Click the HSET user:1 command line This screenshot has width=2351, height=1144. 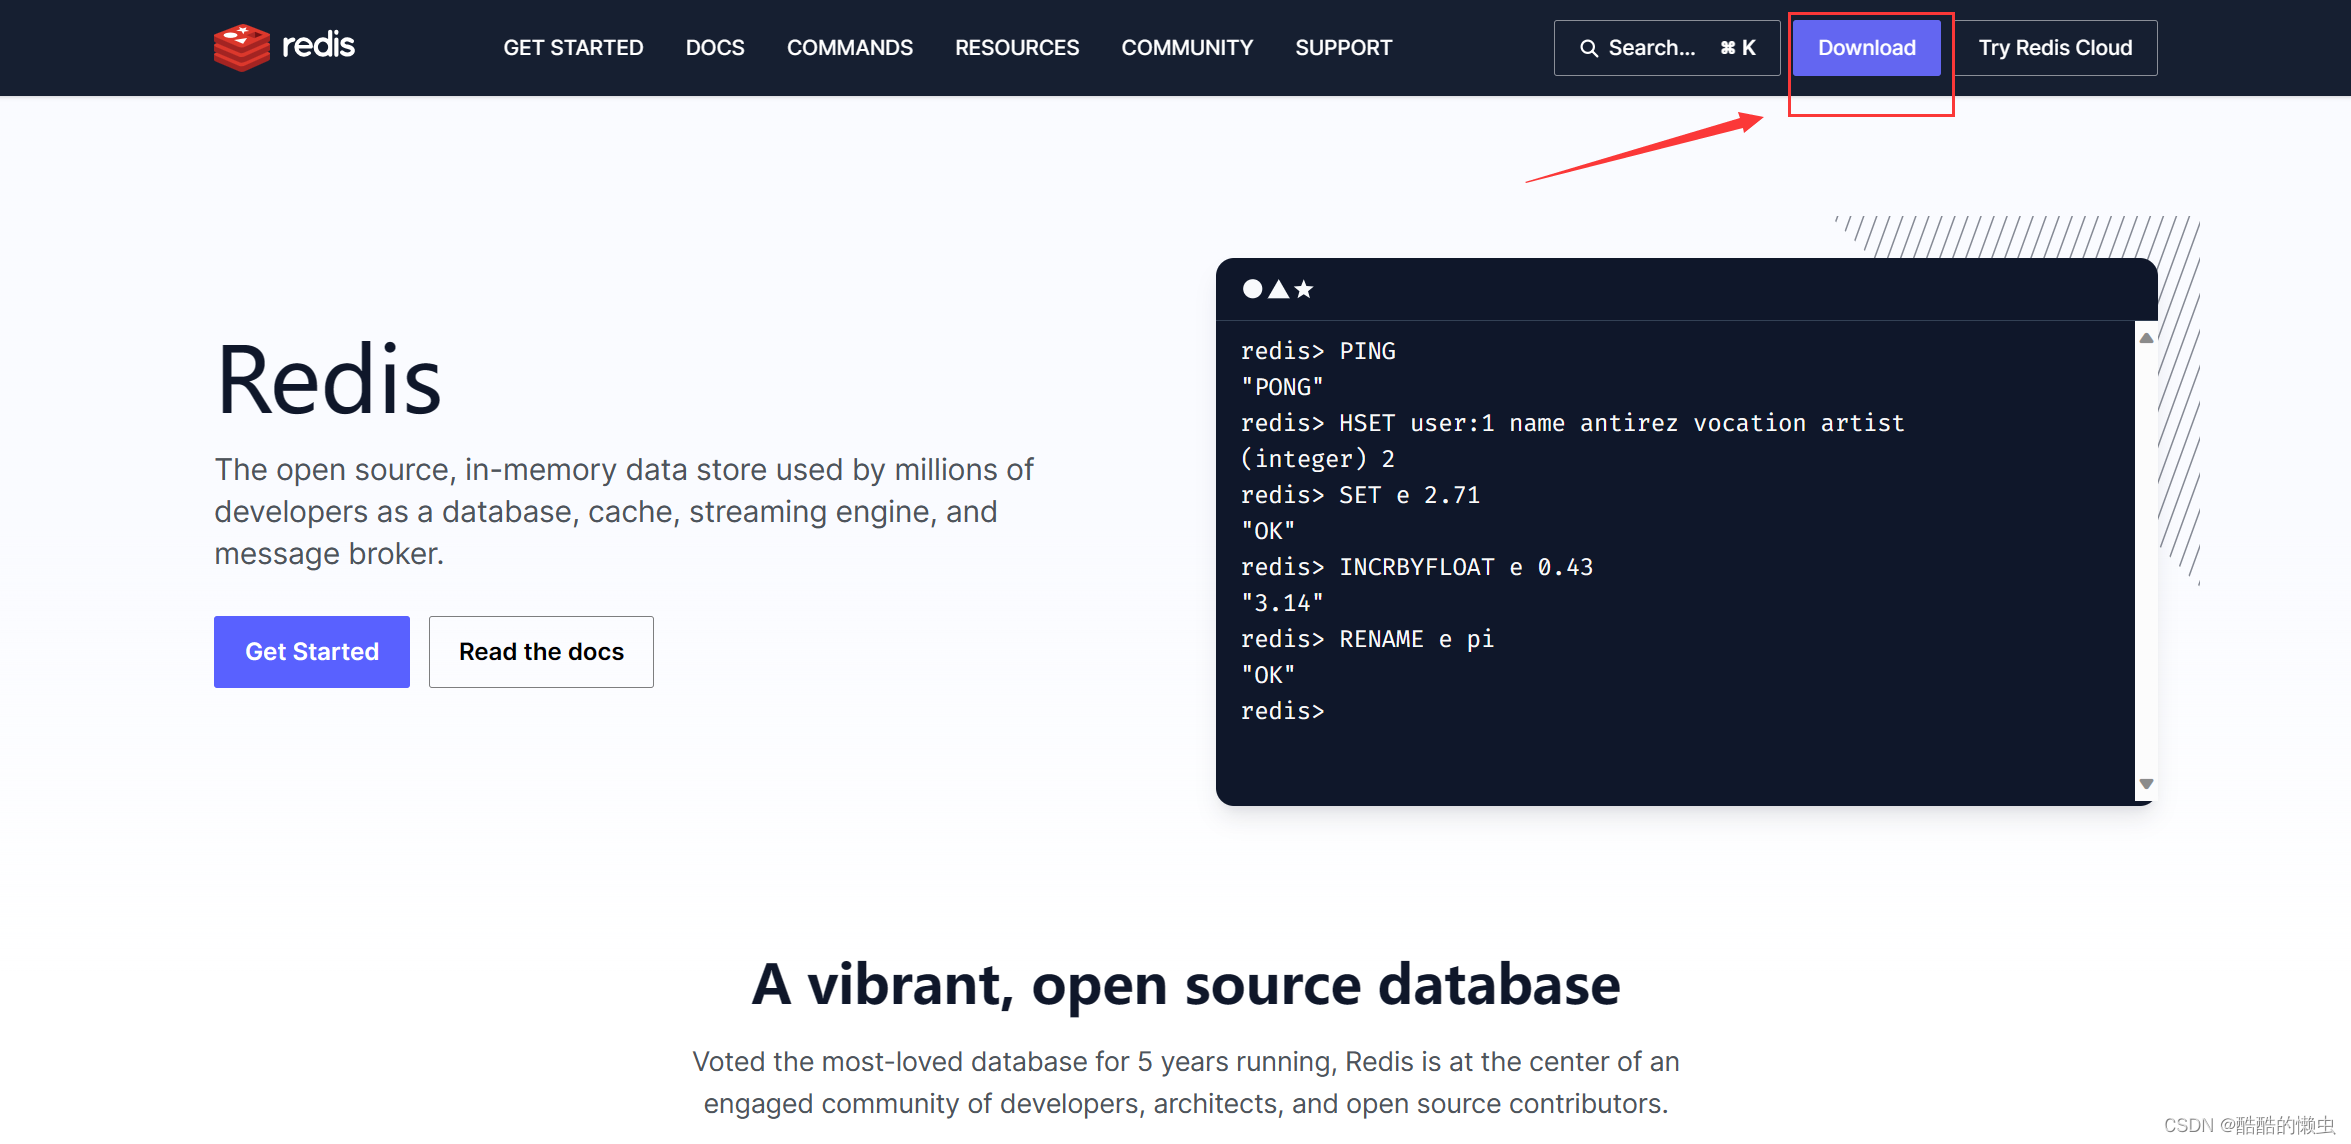tap(1572, 423)
